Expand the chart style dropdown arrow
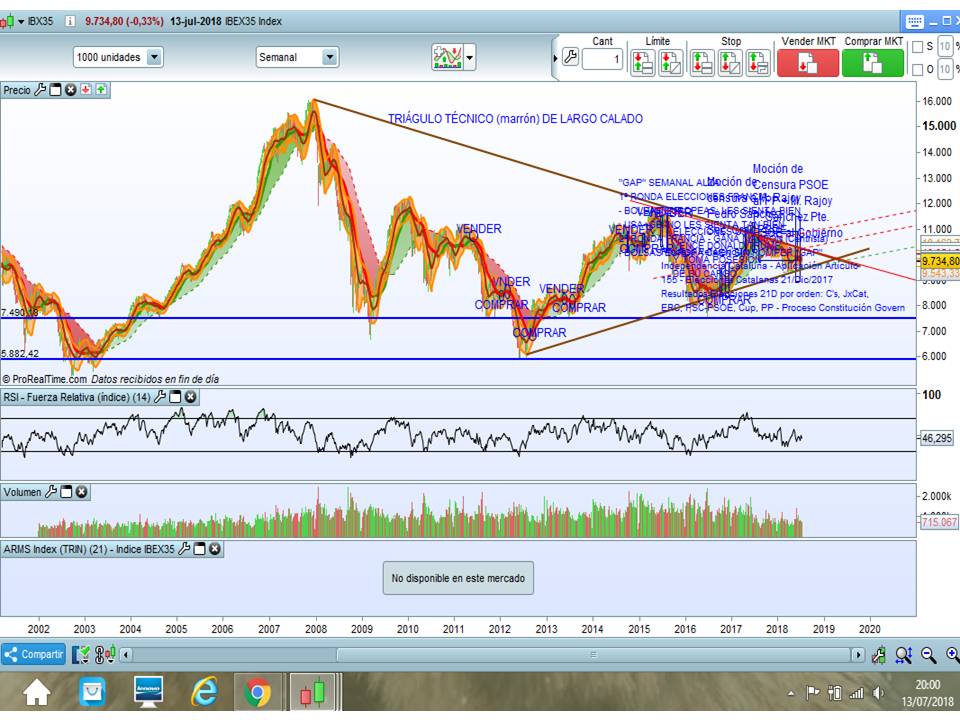The width and height of the screenshot is (960, 720). pyautogui.click(x=469, y=57)
